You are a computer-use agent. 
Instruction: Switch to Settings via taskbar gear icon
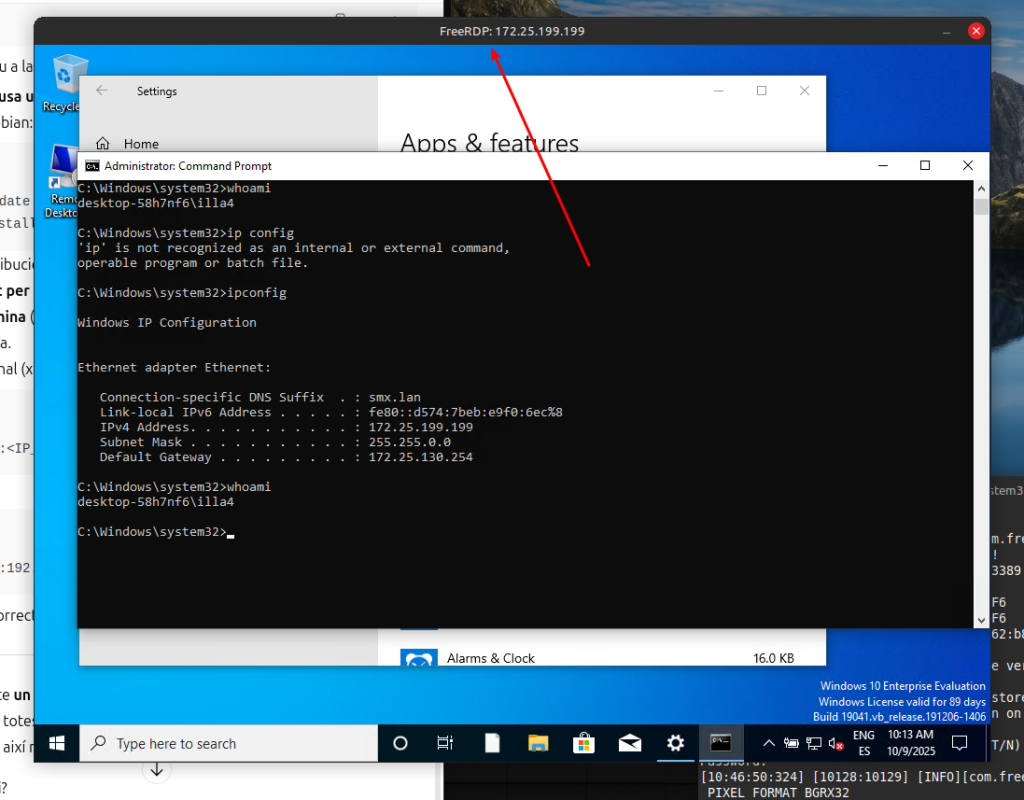click(x=676, y=743)
